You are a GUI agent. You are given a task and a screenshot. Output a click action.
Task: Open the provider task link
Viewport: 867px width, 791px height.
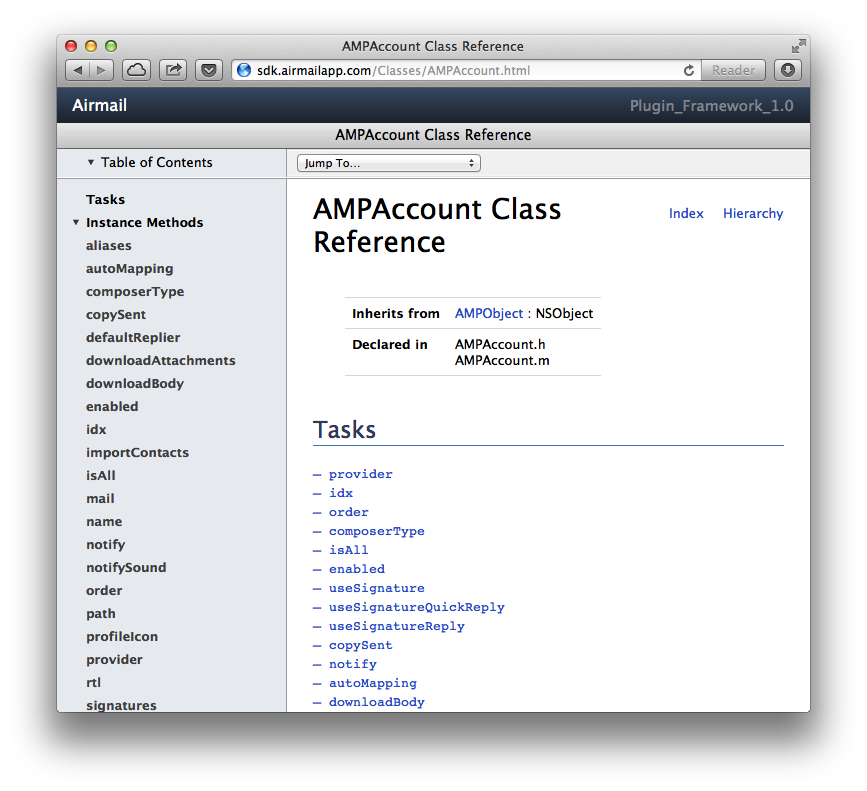(361, 474)
